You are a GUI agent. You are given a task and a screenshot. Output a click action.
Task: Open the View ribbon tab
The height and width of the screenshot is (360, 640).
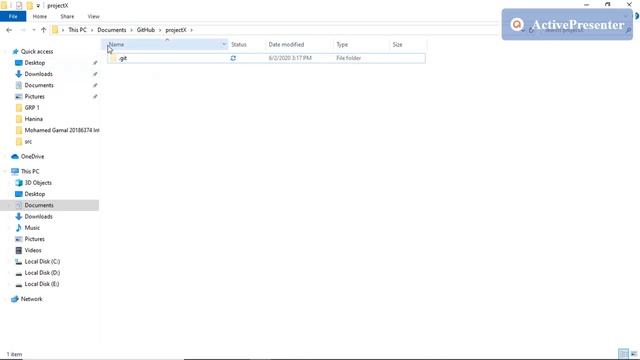(93, 16)
